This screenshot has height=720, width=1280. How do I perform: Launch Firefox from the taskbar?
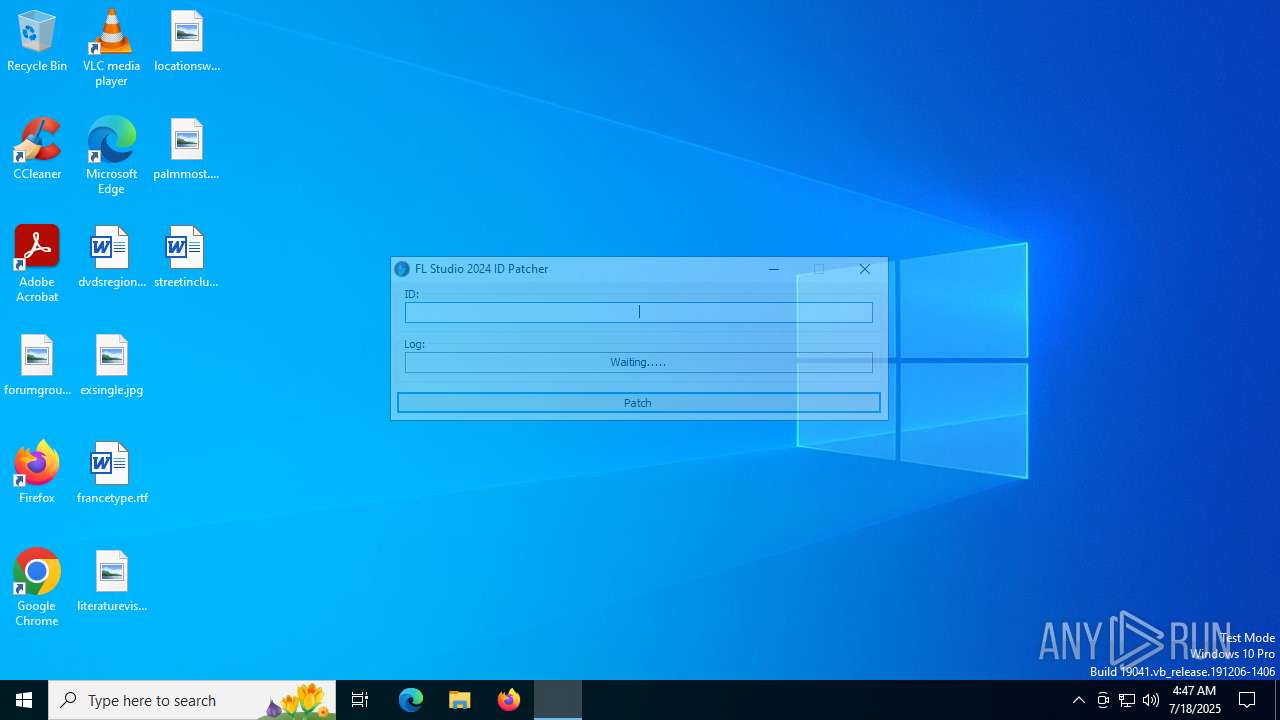coord(509,700)
